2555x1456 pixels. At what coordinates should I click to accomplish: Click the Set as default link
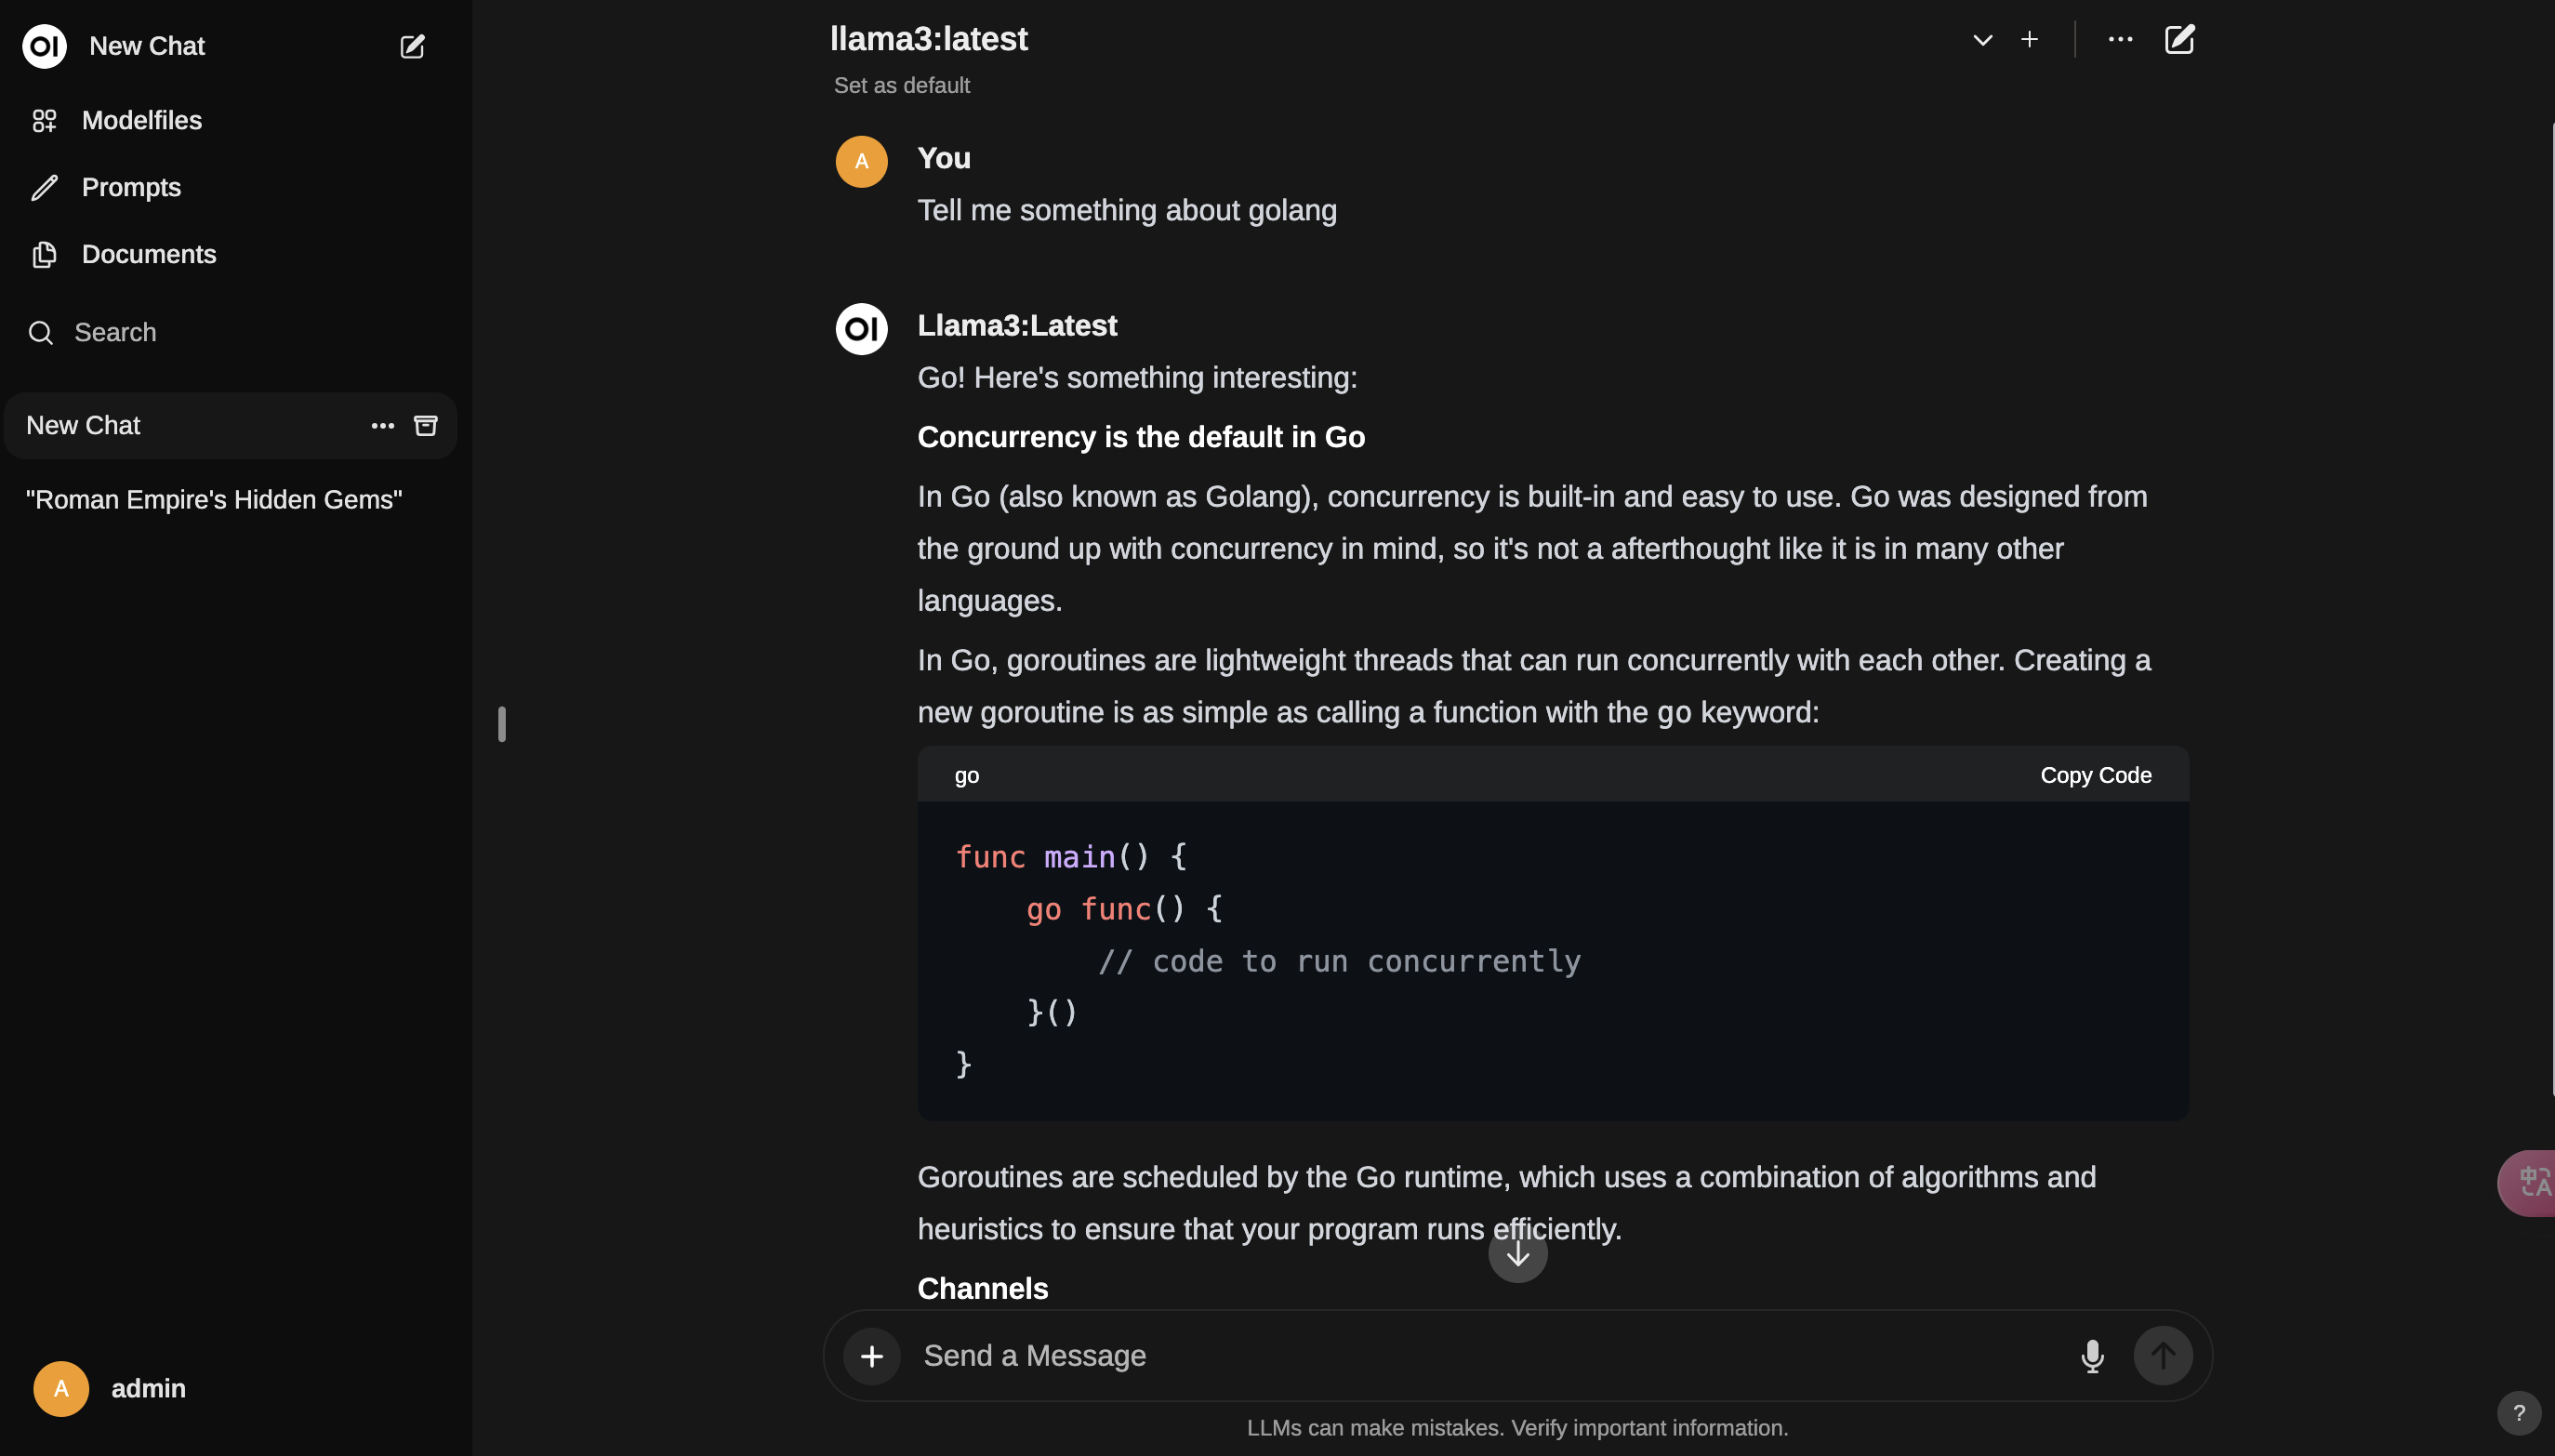tap(901, 85)
